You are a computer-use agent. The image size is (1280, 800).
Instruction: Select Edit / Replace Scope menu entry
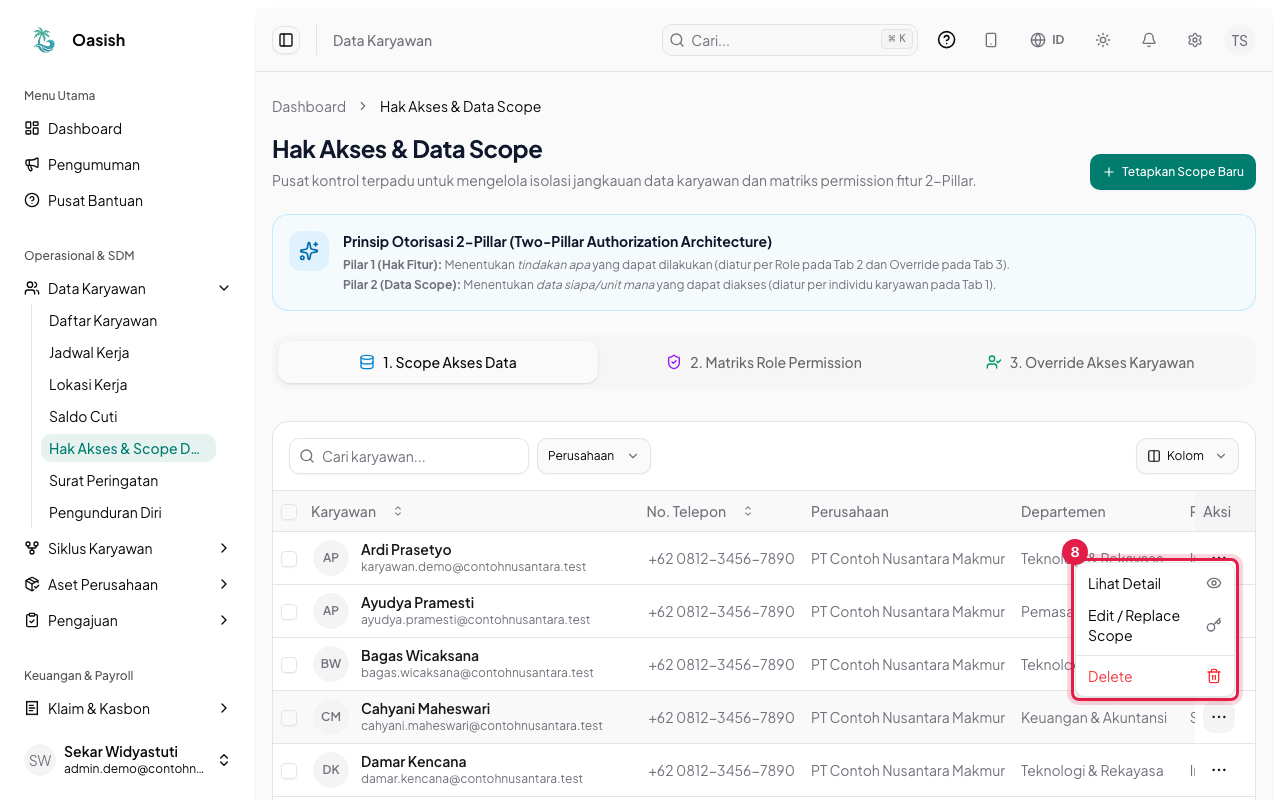click(1155, 626)
